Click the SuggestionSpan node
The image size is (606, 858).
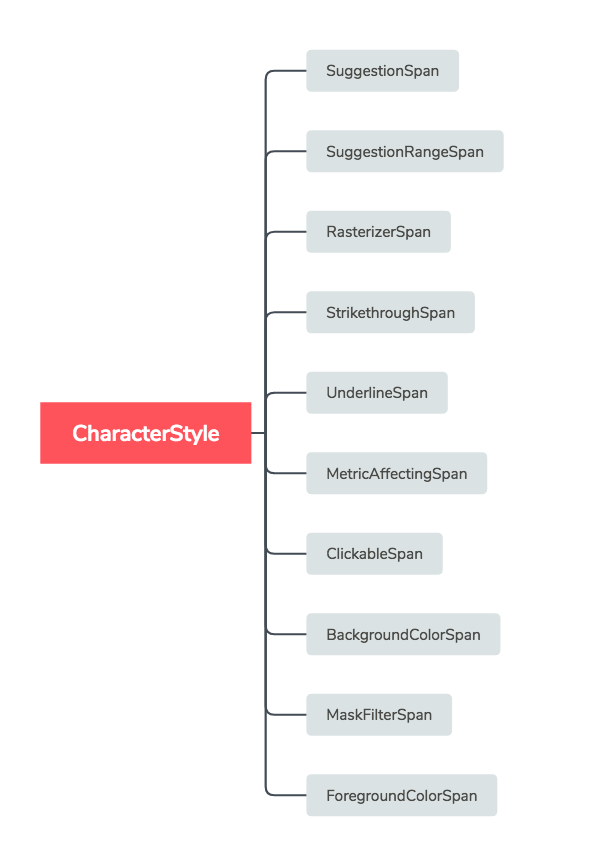[382, 71]
